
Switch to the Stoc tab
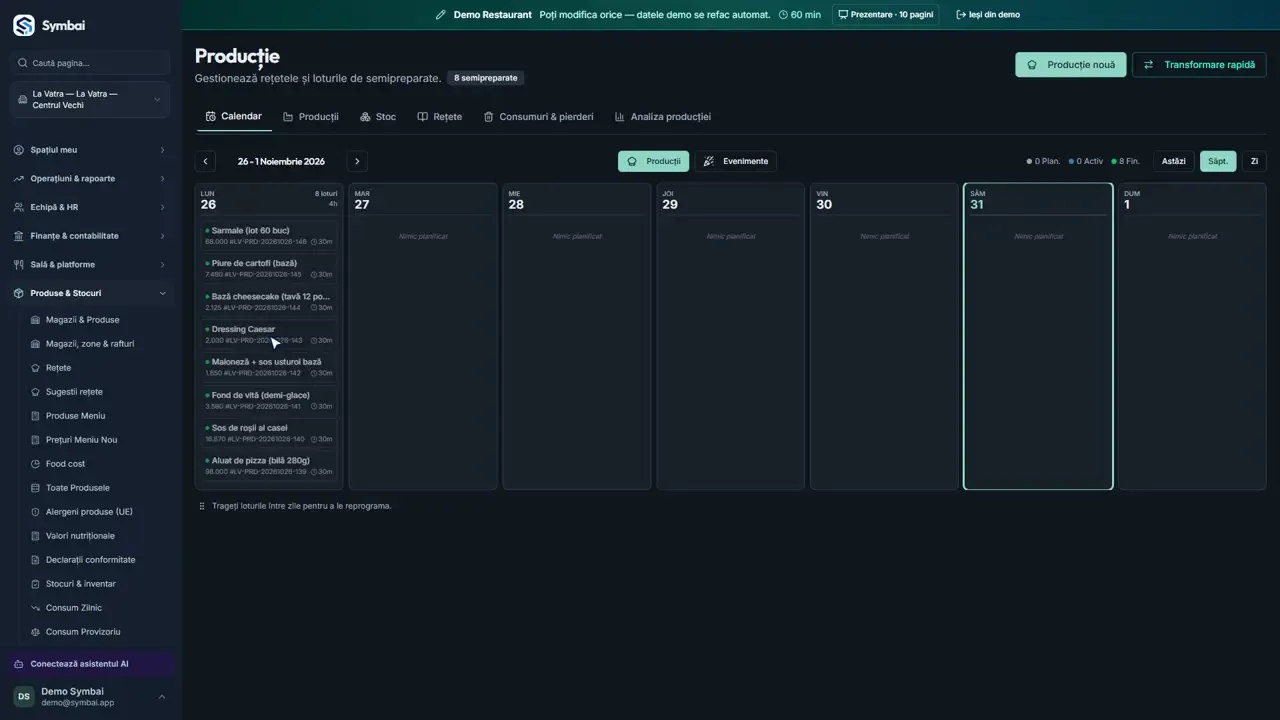[x=378, y=117]
